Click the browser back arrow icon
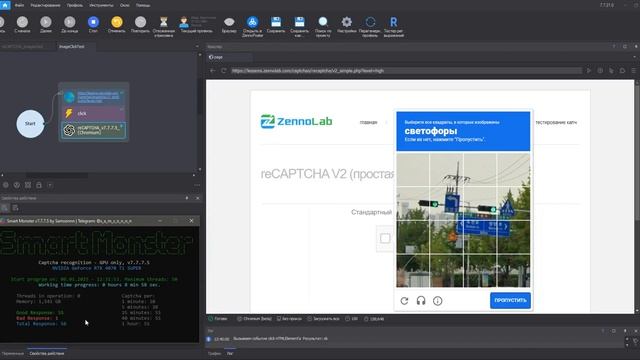The image size is (640, 360). tap(212, 71)
